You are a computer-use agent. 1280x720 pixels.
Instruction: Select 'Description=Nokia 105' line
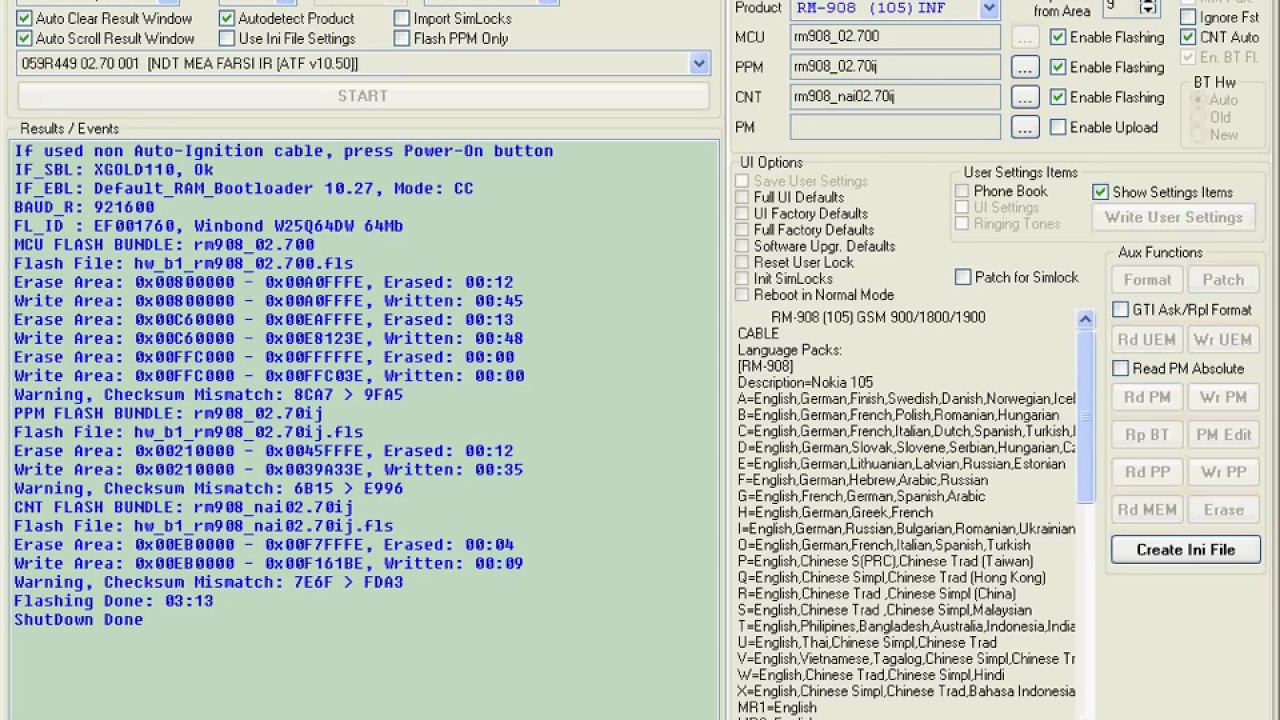(805, 382)
